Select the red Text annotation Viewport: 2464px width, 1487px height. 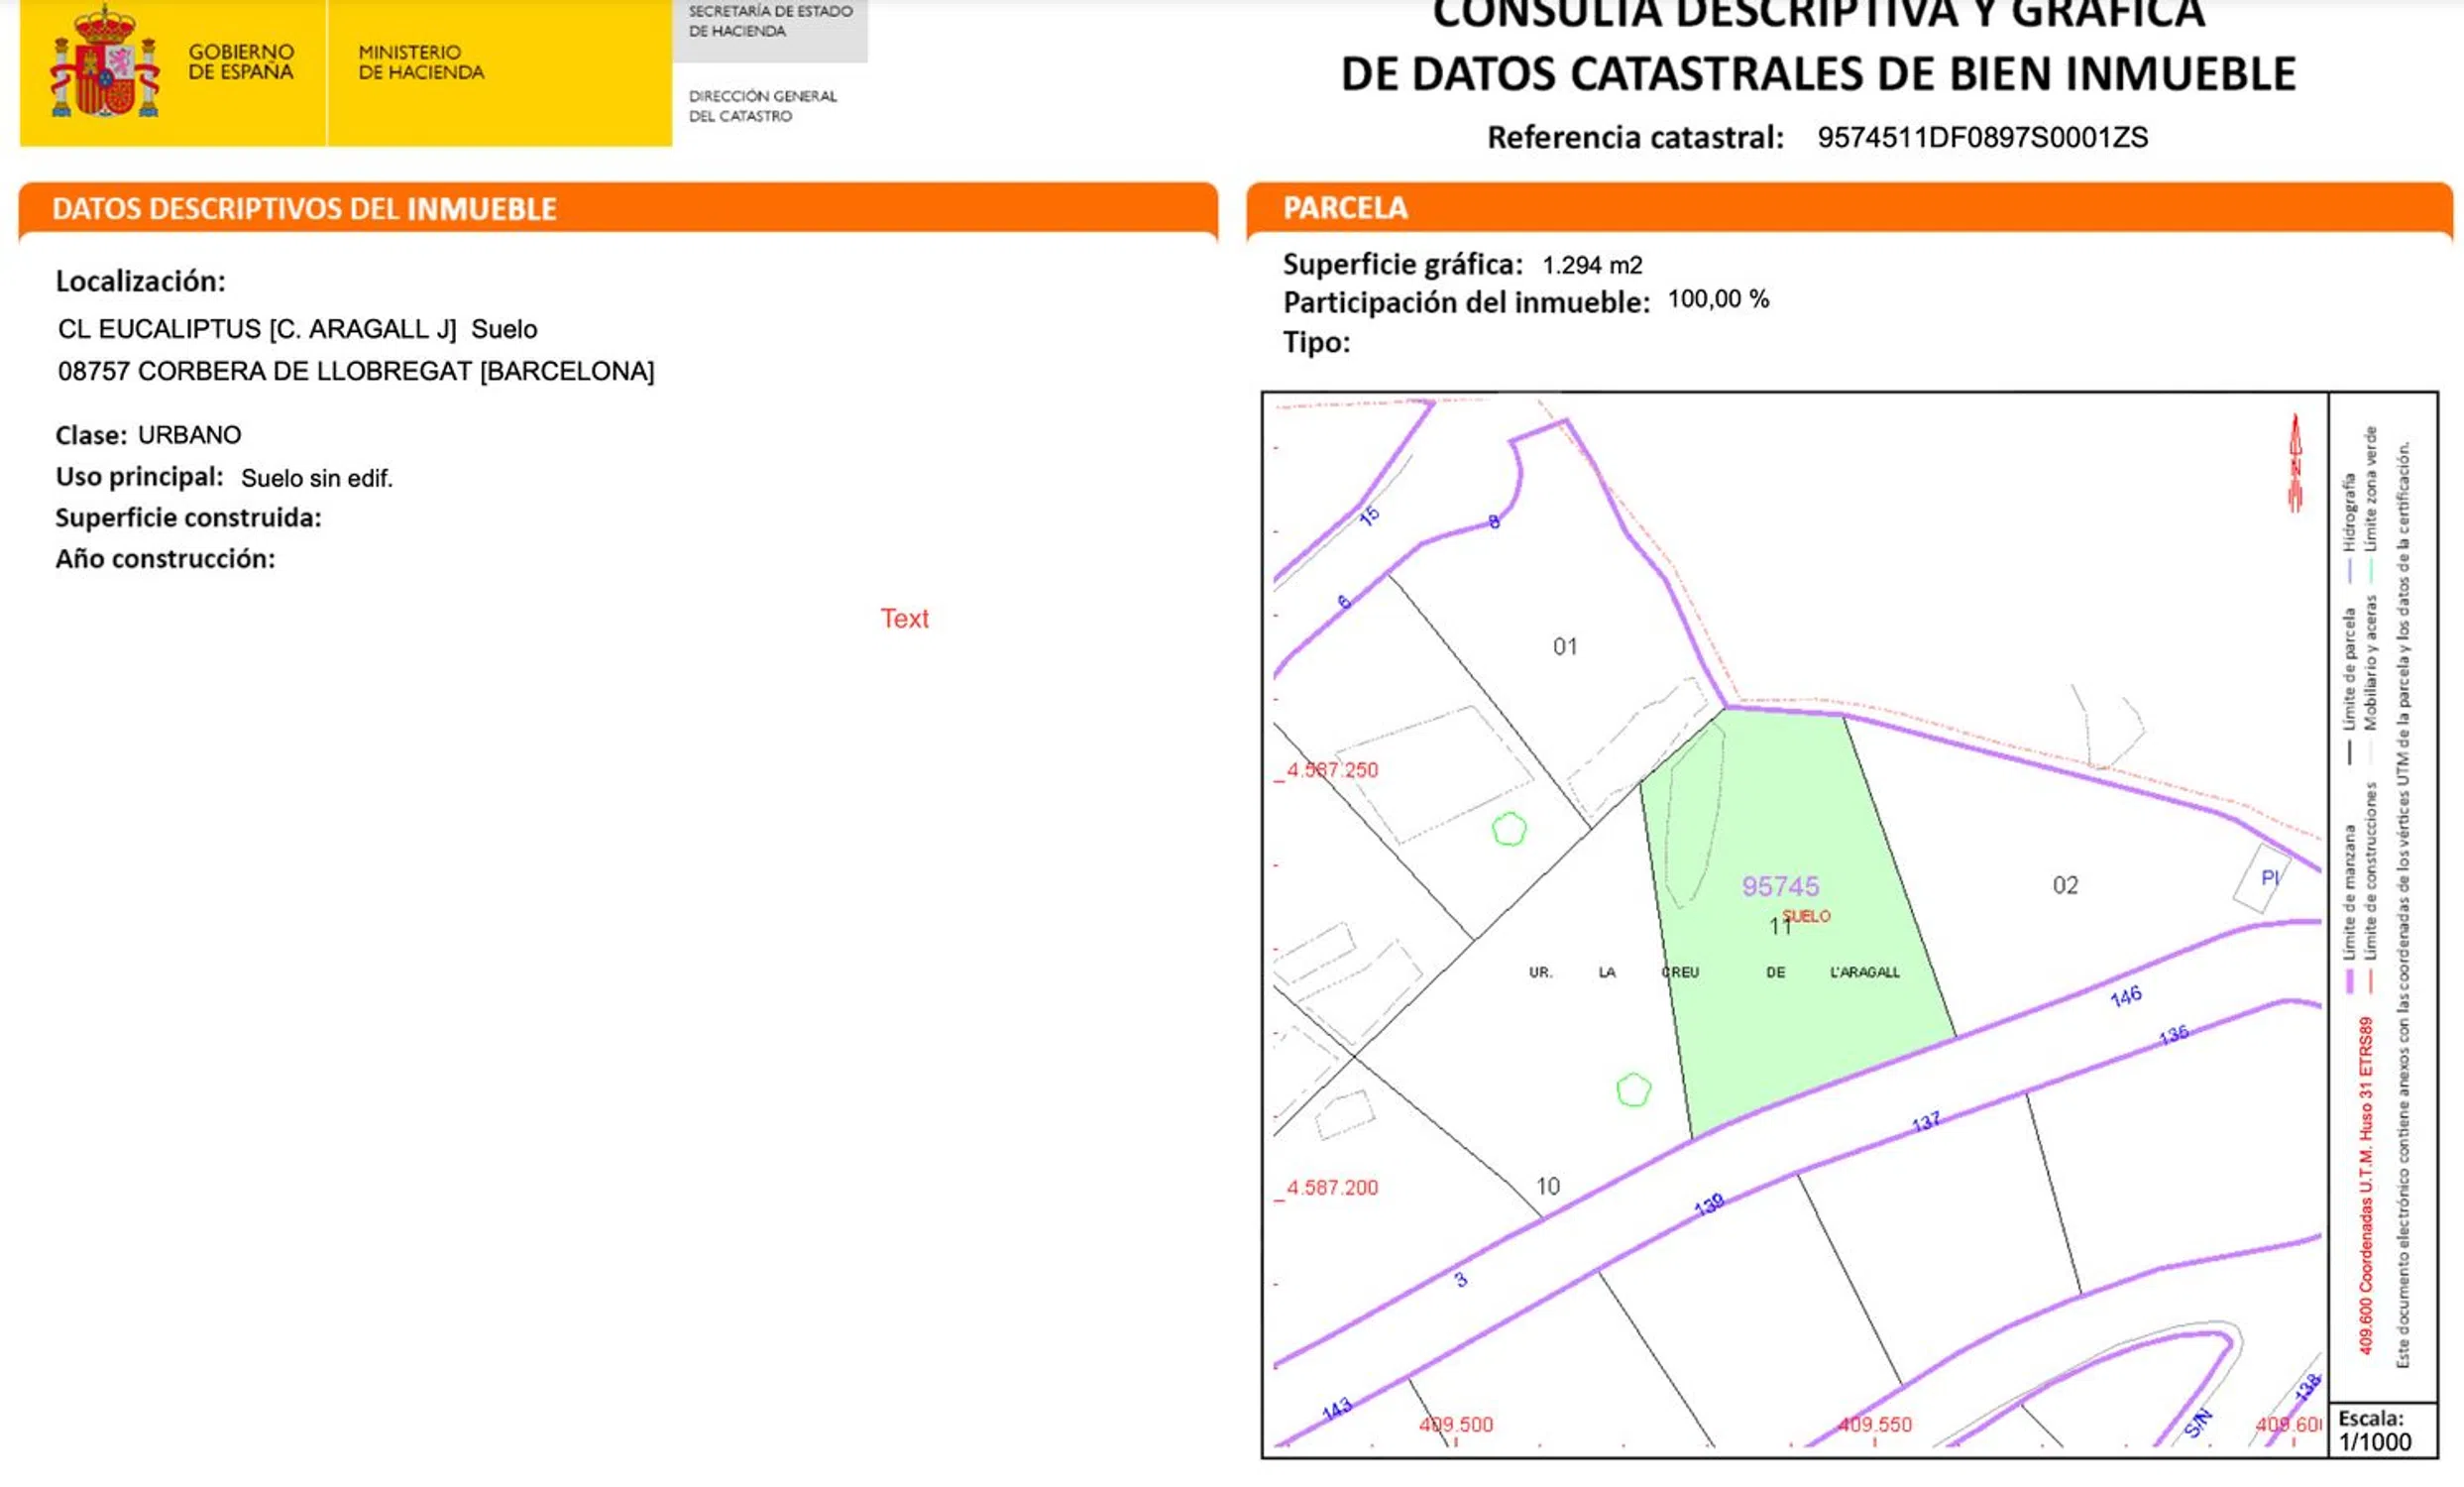click(904, 619)
